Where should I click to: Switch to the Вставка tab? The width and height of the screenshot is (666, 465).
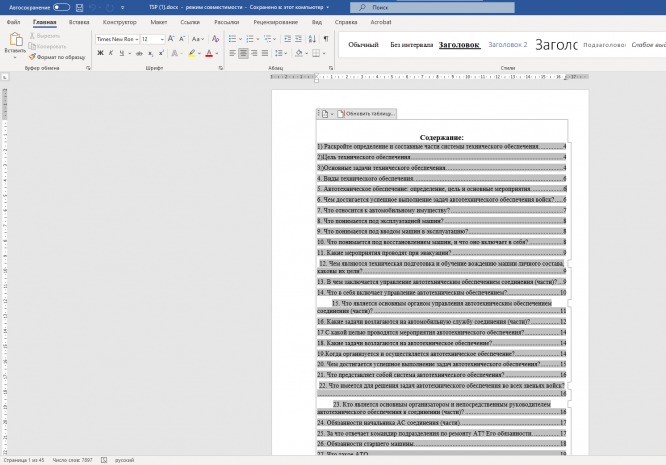pyautogui.click(x=79, y=22)
